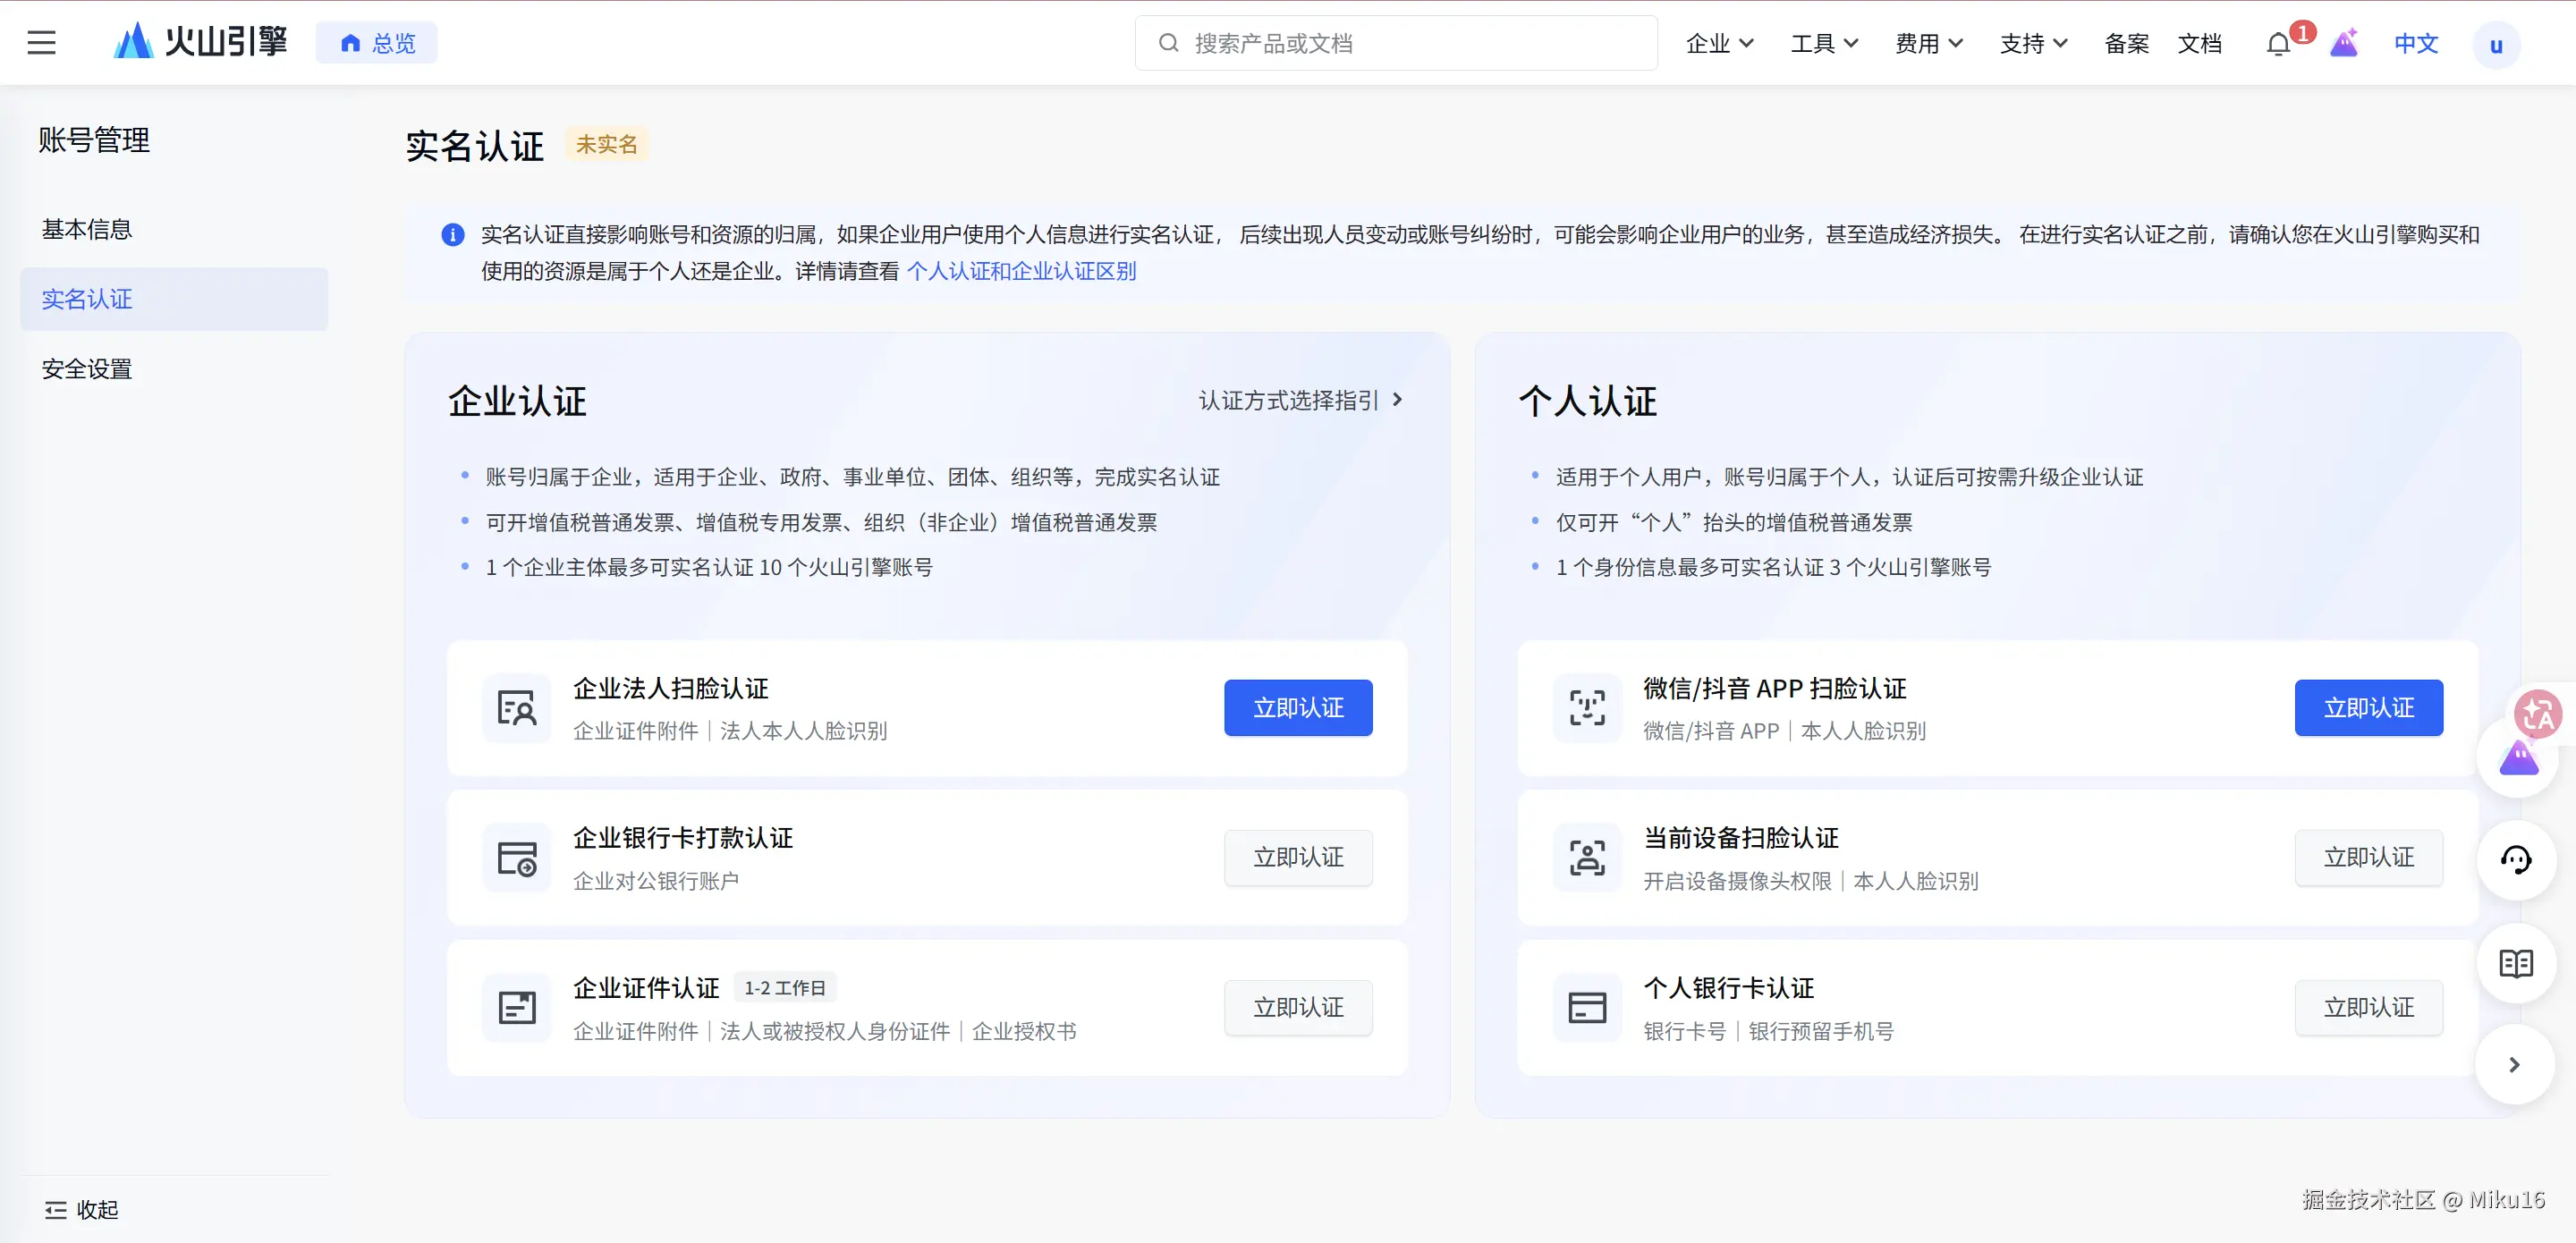Open the 个人认证和企业认证区别 link

click(1021, 271)
